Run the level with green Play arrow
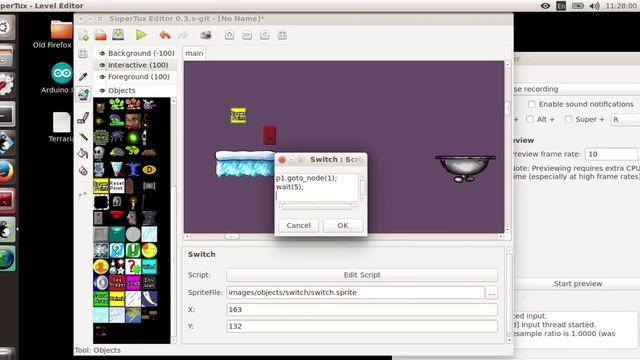 [141, 35]
